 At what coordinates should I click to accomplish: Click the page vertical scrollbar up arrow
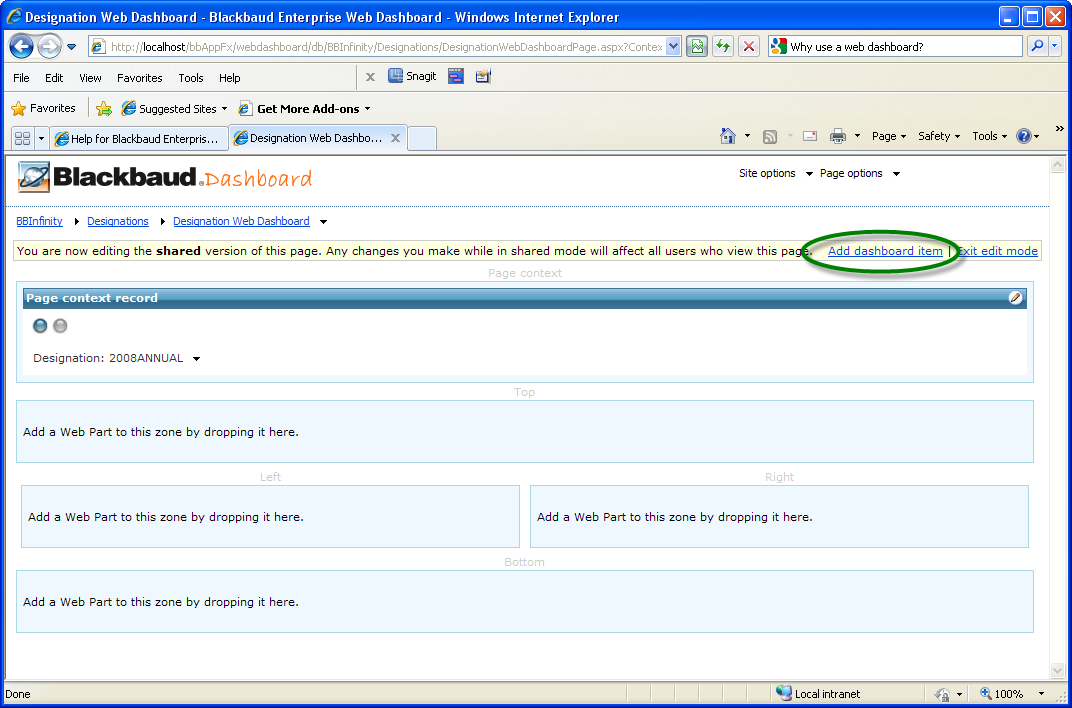[x=1058, y=165]
